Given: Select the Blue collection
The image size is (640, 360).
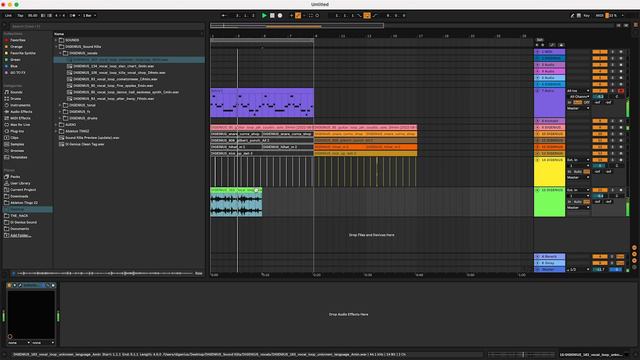Looking at the screenshot, I should tap(14, 66).
